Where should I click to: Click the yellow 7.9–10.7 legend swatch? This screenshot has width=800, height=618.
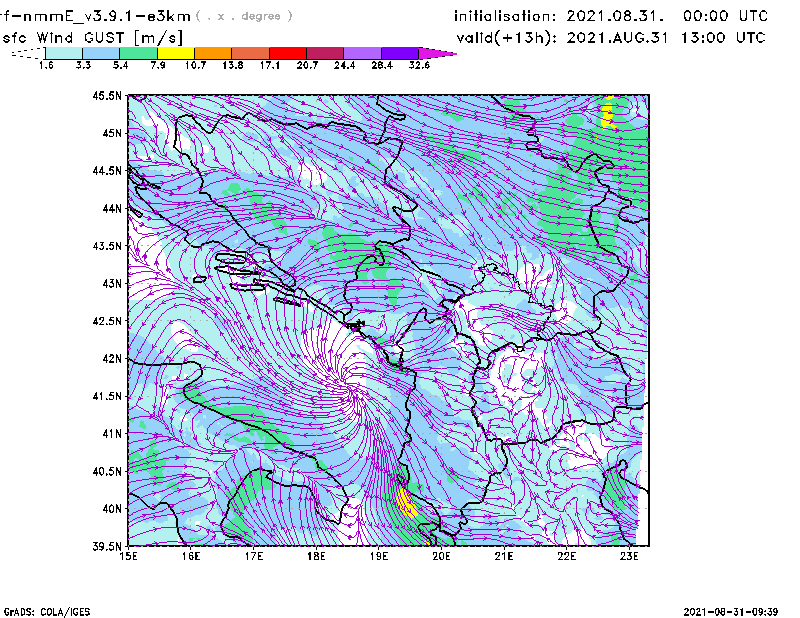[x=175, y=52]
